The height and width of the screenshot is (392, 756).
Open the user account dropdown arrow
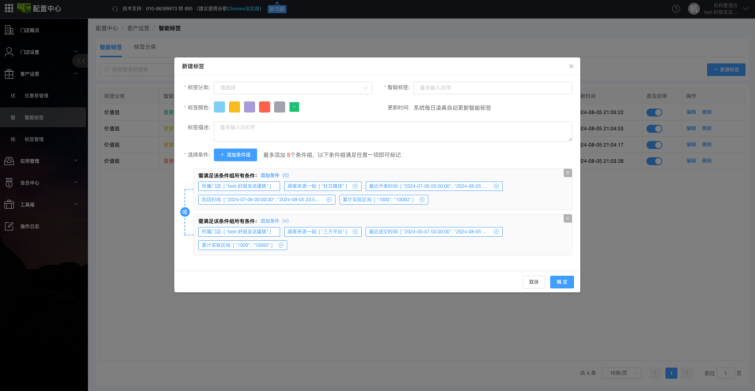(745, 9)
